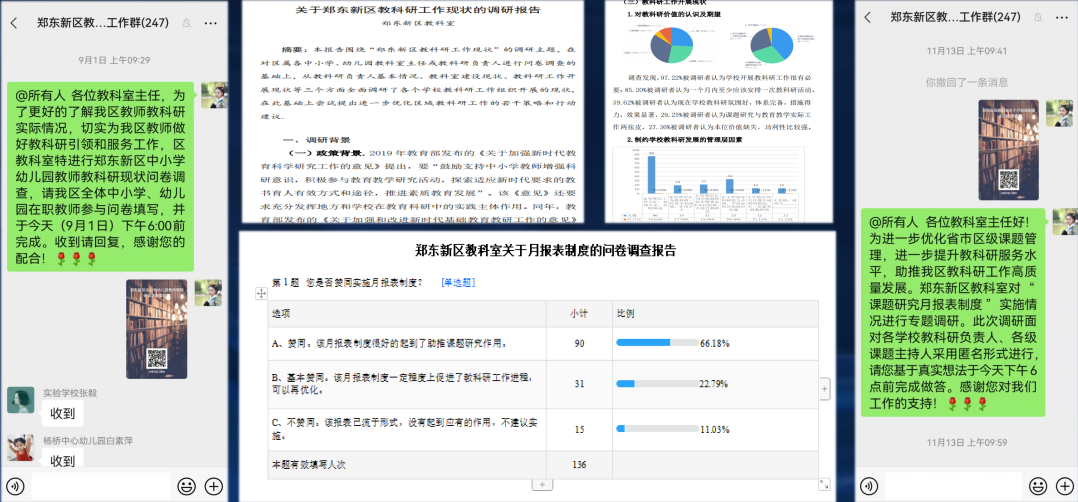Tap the 实验学校张毅 avatar in left chat

click(x=21, y=400)
